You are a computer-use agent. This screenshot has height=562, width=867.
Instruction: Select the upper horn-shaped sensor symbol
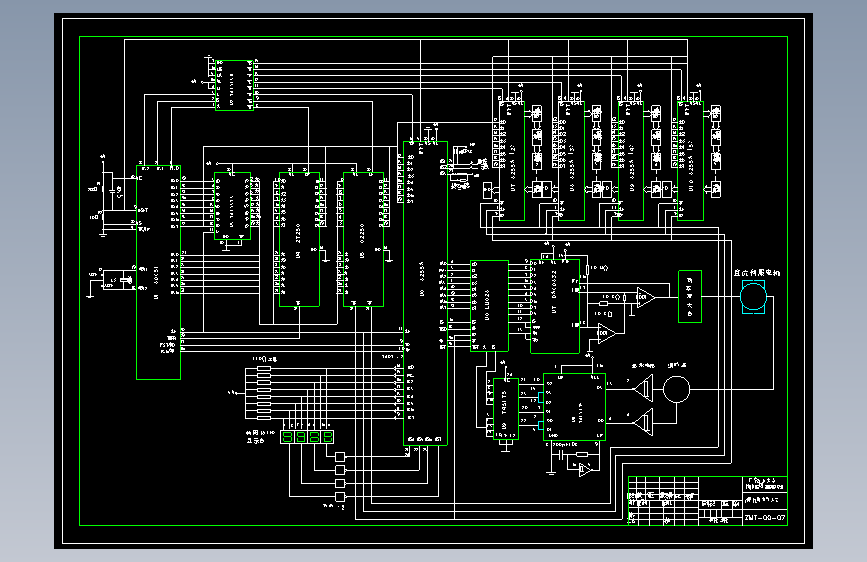(x=644, y=388)
